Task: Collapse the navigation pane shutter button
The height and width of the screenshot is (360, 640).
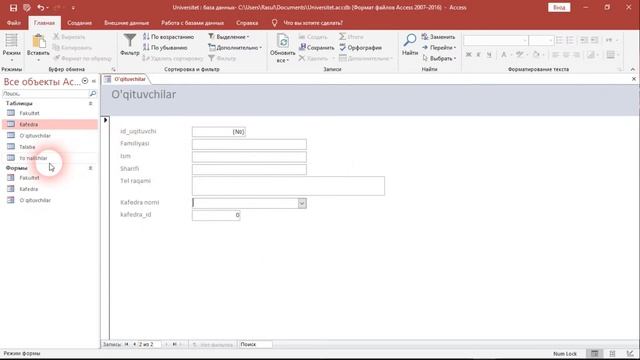Action: tap(93, 81)
